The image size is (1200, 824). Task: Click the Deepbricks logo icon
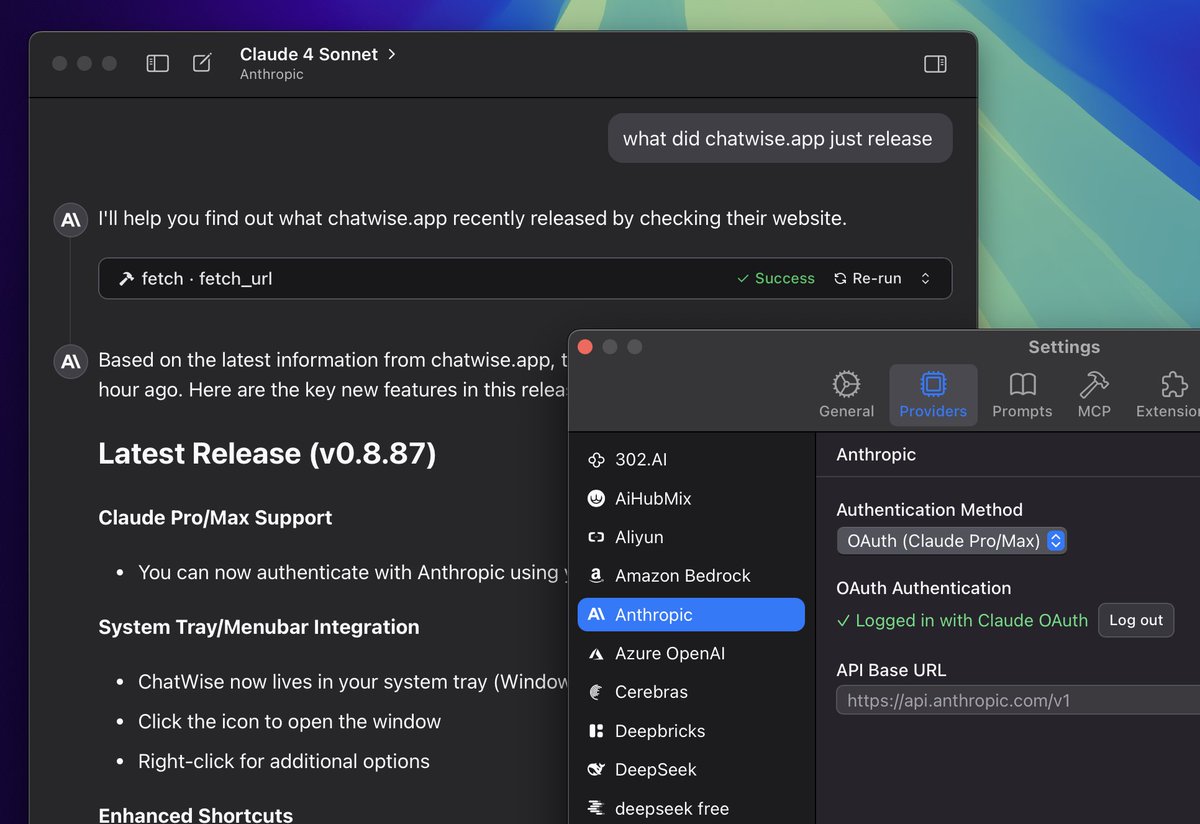click(596, 731)
